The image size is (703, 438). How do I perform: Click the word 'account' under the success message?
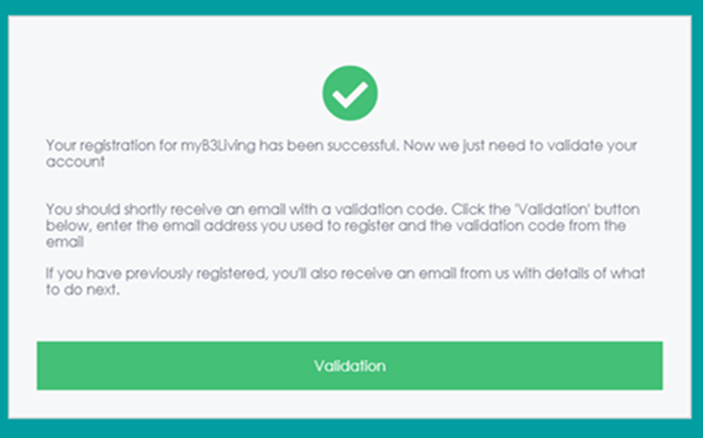point(75,162)
